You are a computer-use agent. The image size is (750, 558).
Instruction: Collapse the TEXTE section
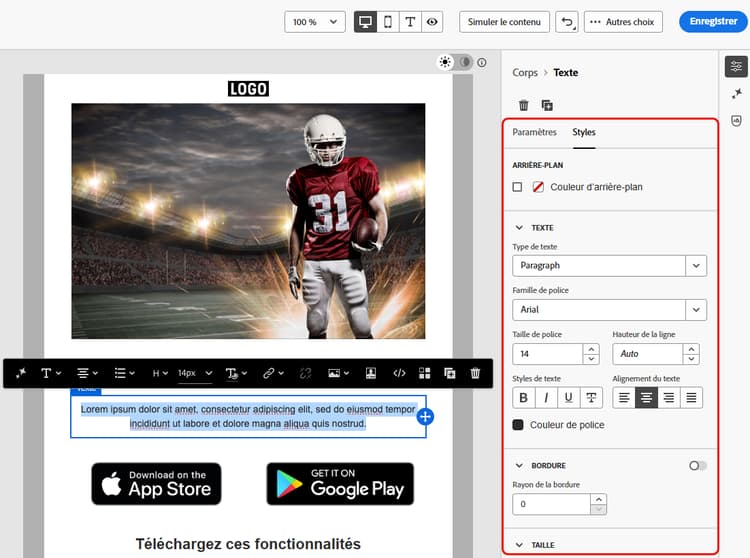(519, 228)
